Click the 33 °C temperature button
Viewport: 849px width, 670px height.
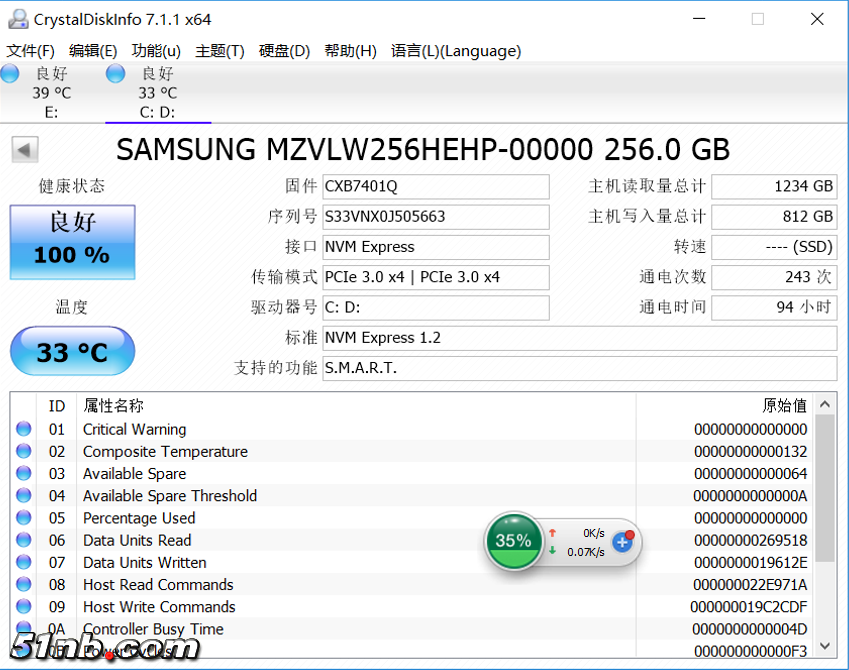[x=72, y=352]
